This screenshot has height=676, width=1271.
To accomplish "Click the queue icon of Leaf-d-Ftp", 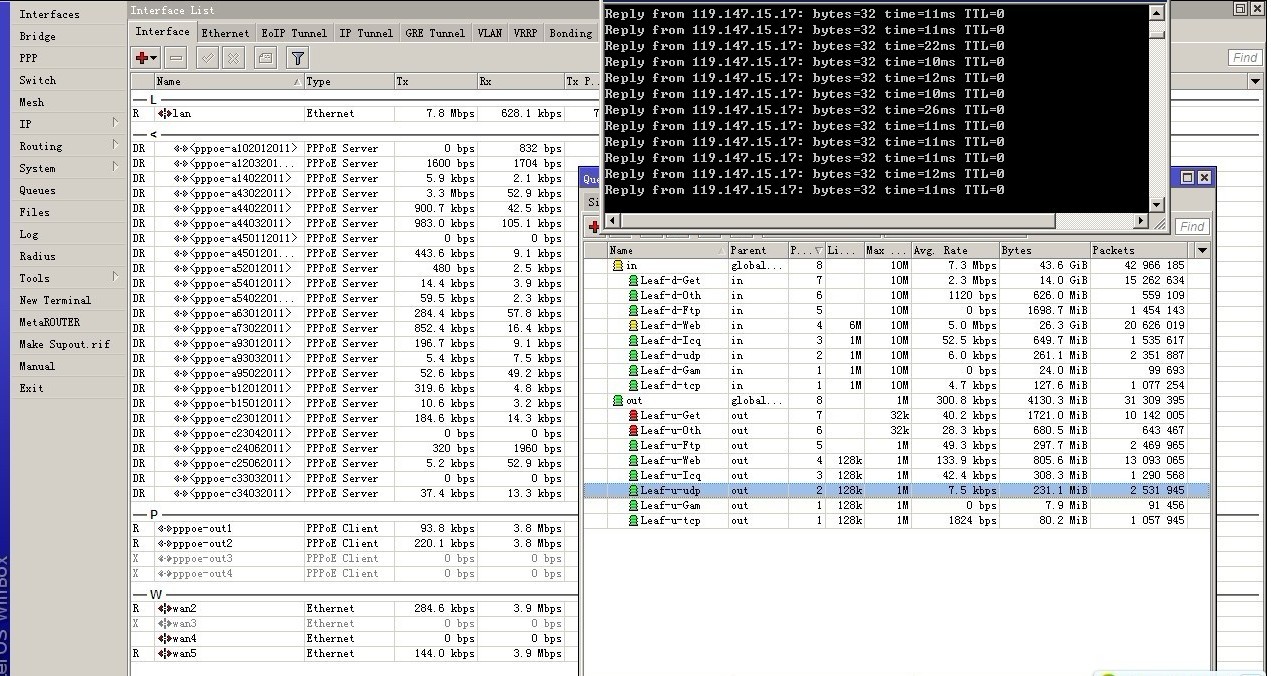I will pyautogui.click(x=633, y=311).
